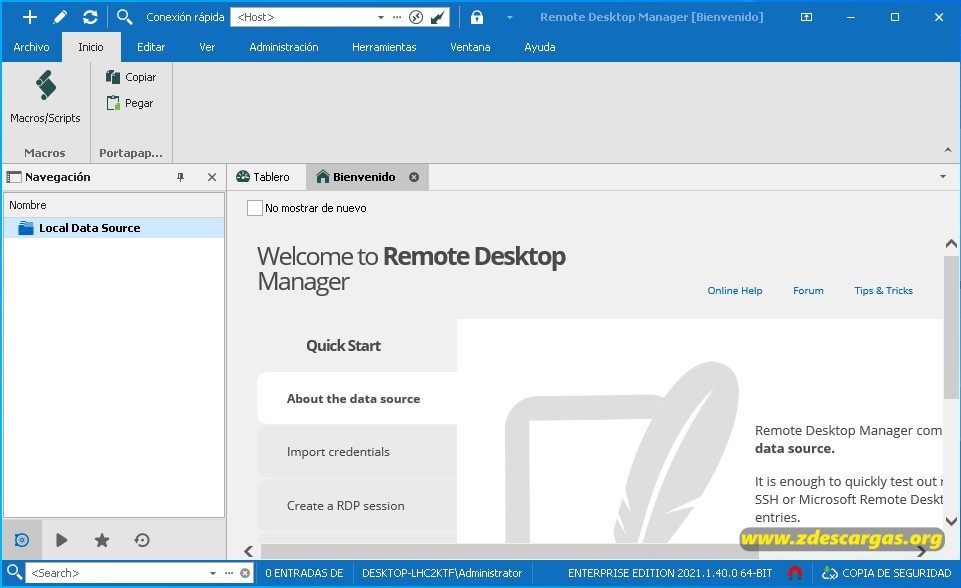Select the vault navigation view icon
This screenshot has width=961, height=588.
(x=22, y=540)
